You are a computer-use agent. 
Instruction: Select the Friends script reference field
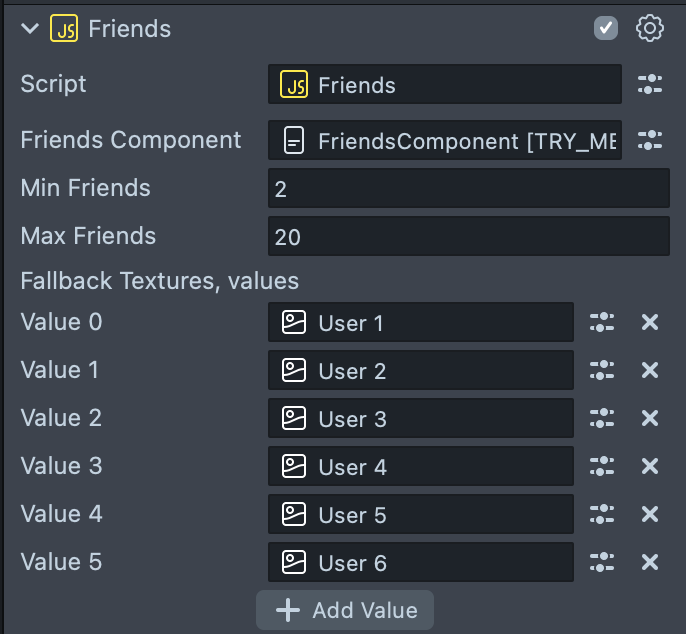click(444, 85)
